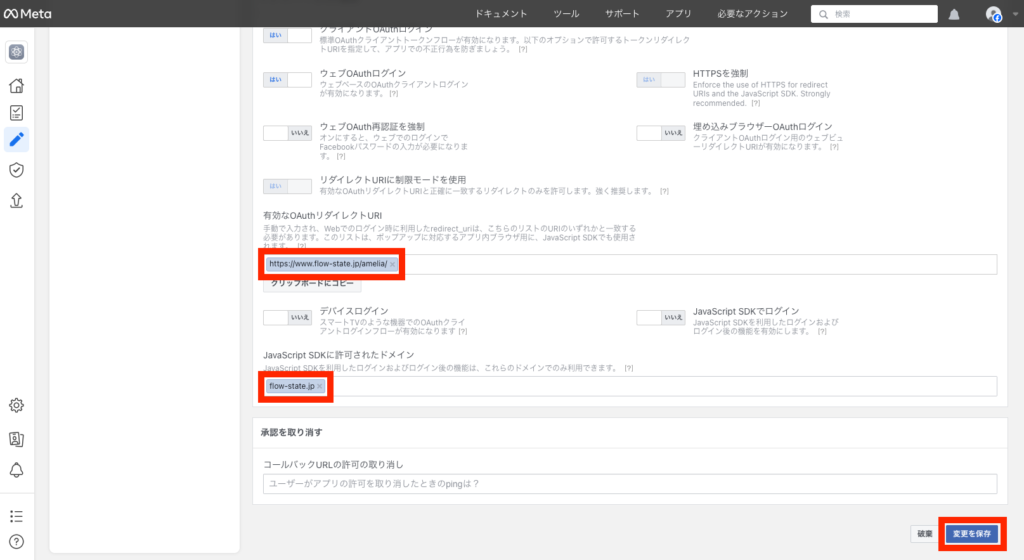1024x560 pixels.
Task: Open the shield review icon in sidebar
Action: [16, 170]
